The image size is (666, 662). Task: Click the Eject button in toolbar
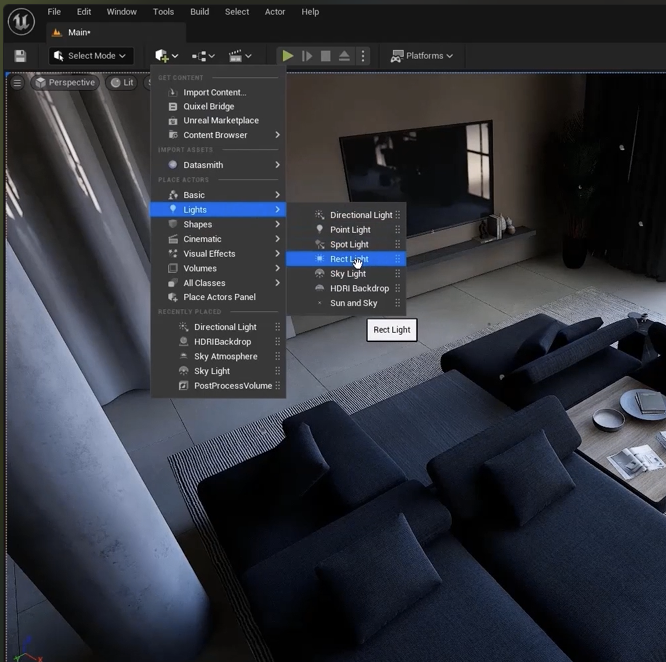(344, 56)
